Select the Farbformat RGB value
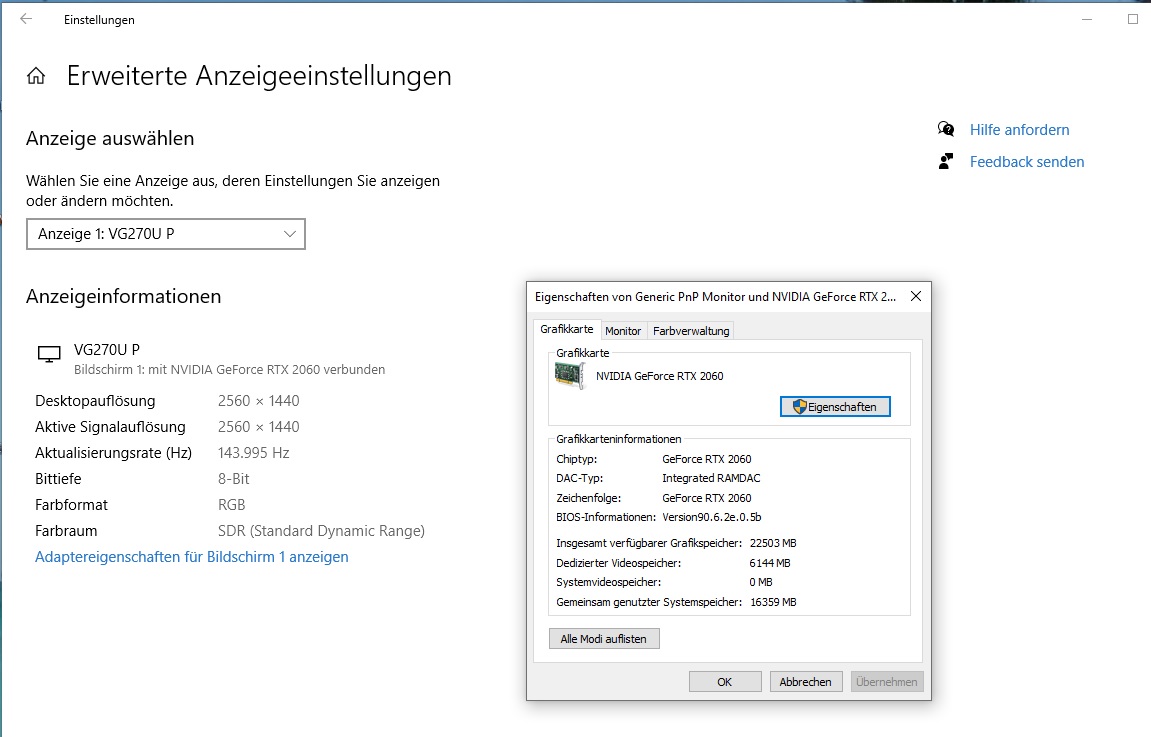 click(231, 505)
